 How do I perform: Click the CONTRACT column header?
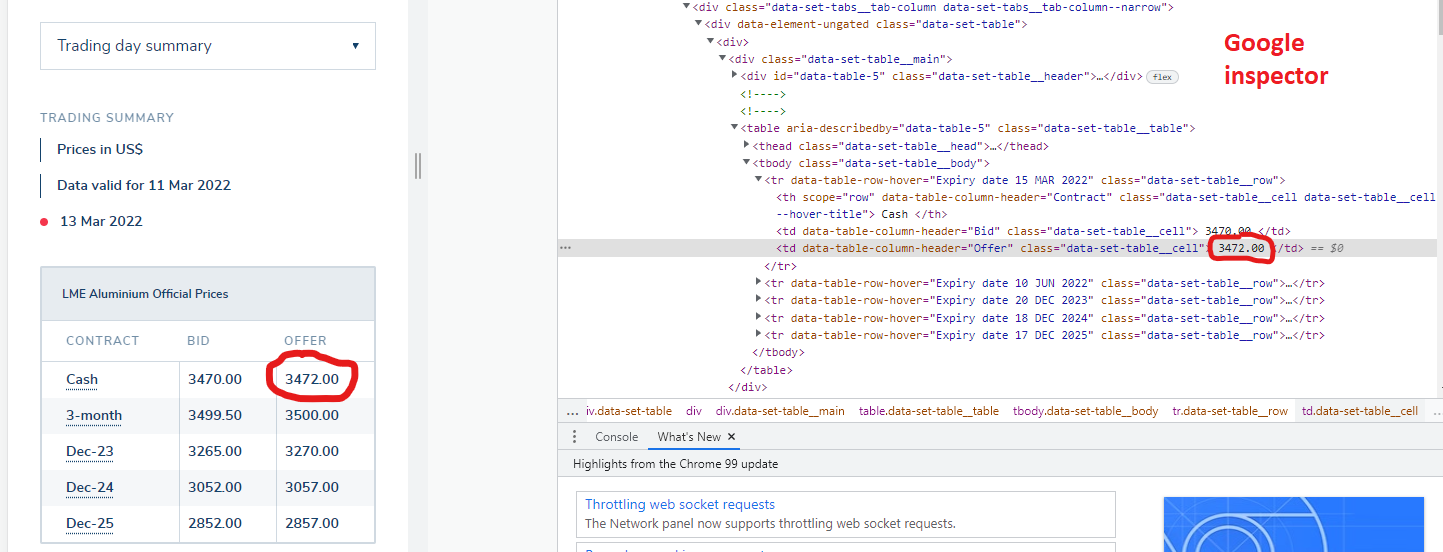[x=102, y=341]
